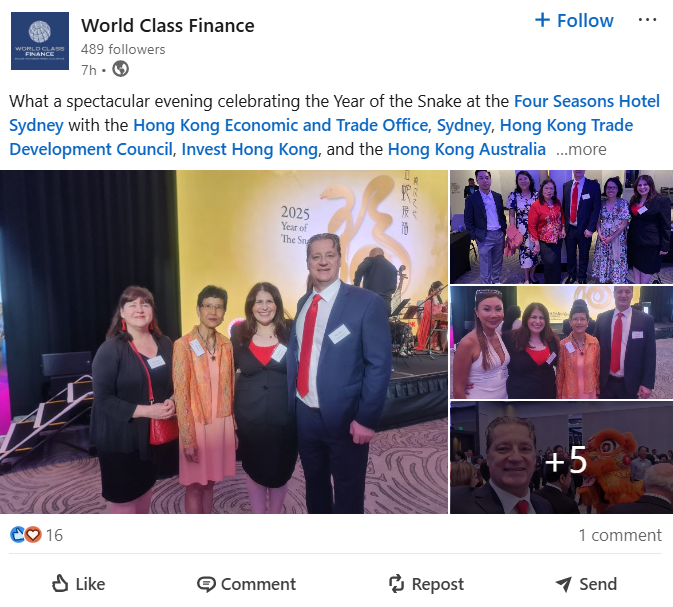Click the public visibility globe icon
Viewport: 673px width, 607px height.
click(x=121, y=69)
